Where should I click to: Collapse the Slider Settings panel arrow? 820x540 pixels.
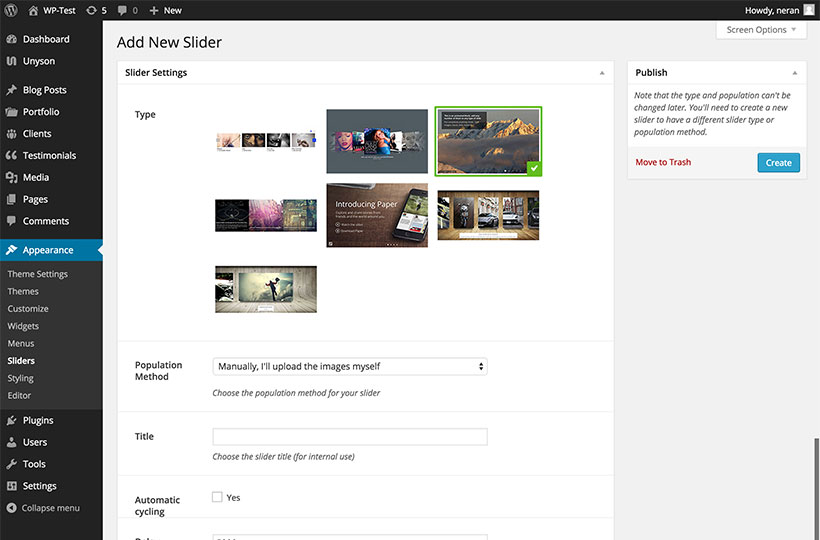click(x=602, y=73)
